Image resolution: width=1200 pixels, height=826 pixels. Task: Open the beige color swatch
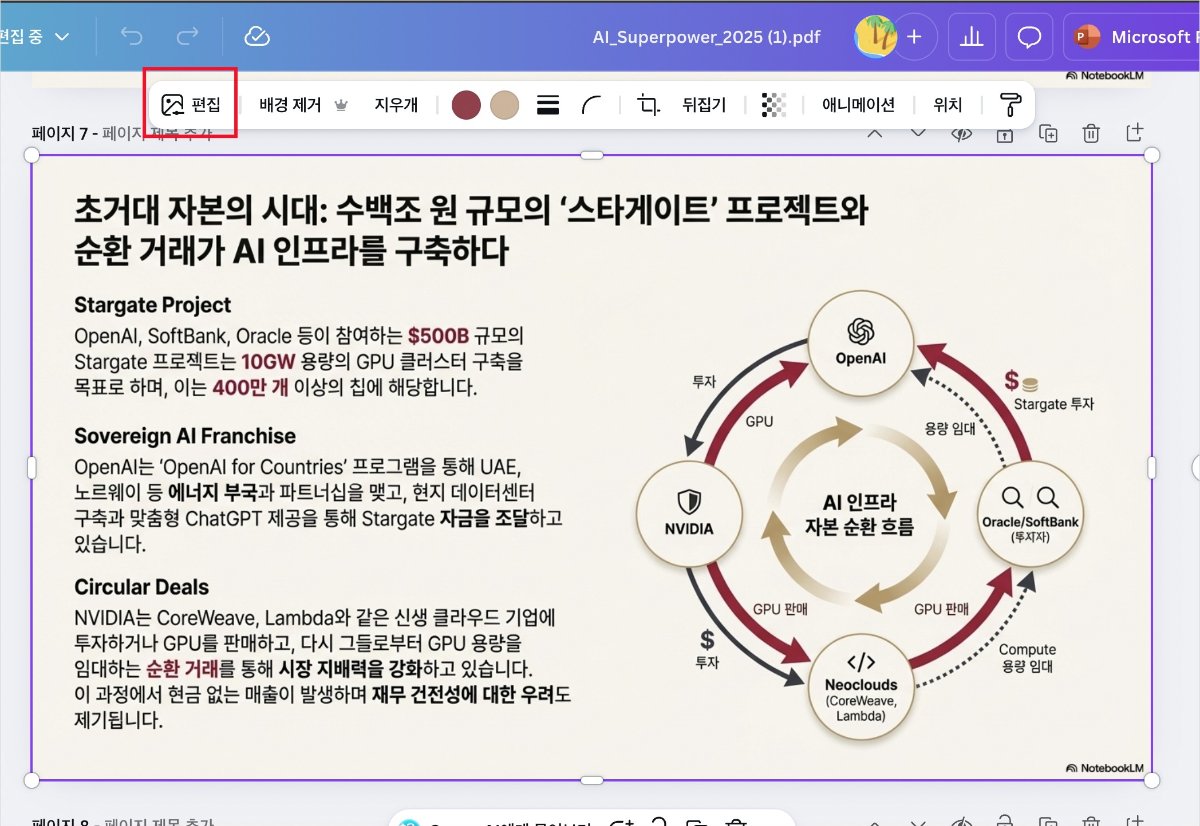505,104
